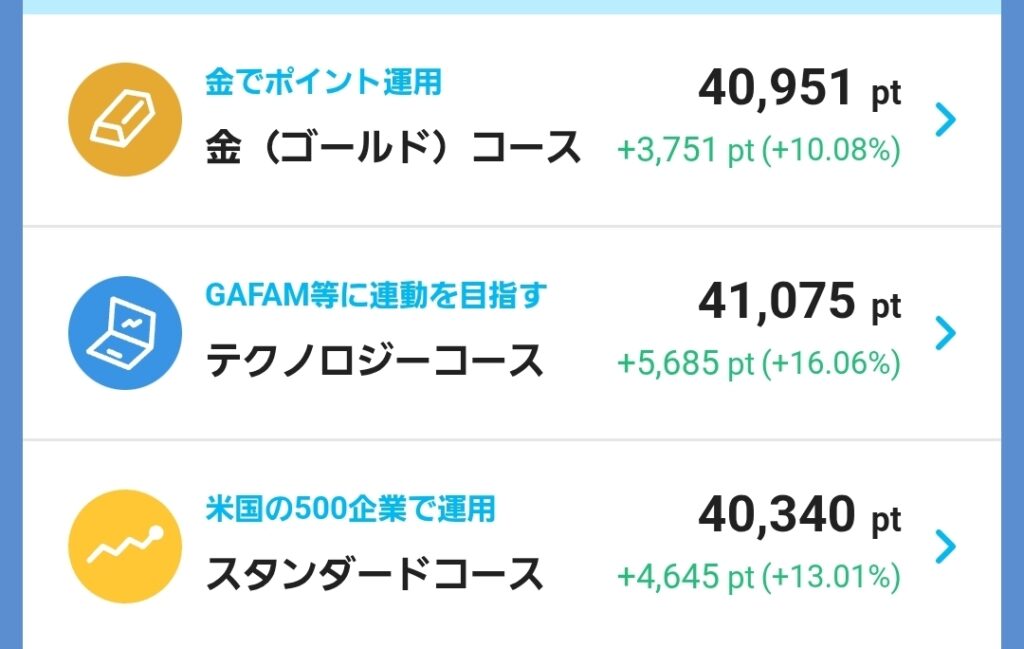Click the (+16.06%) percentage figure

[831, 363]
